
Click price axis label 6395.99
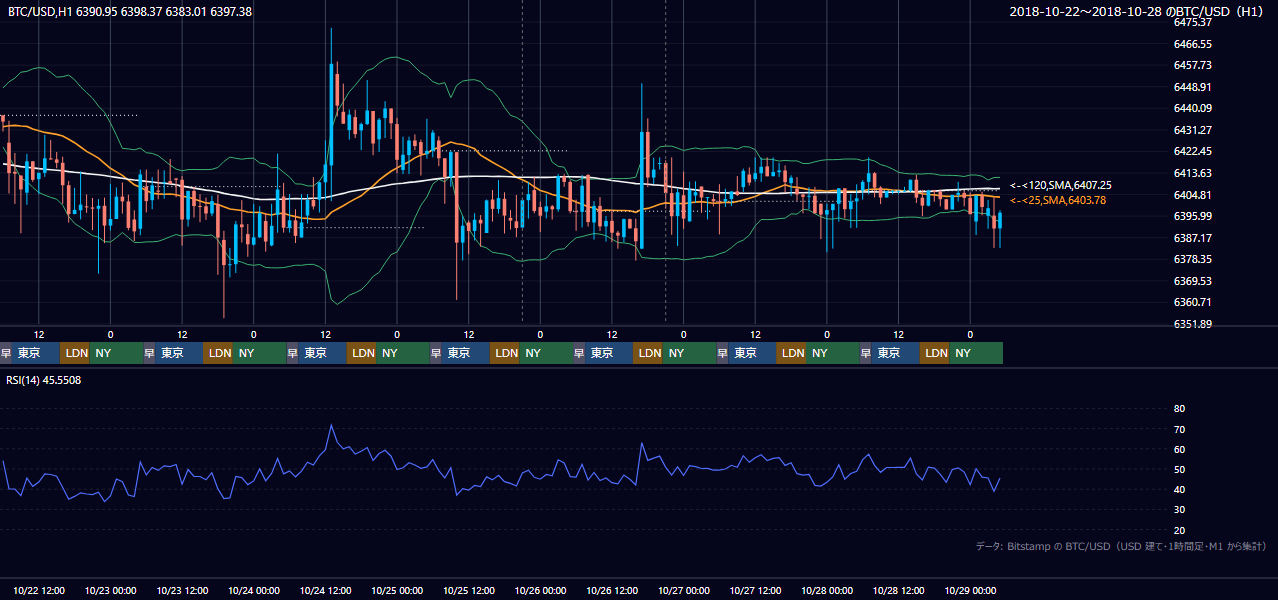(1193, 216)
